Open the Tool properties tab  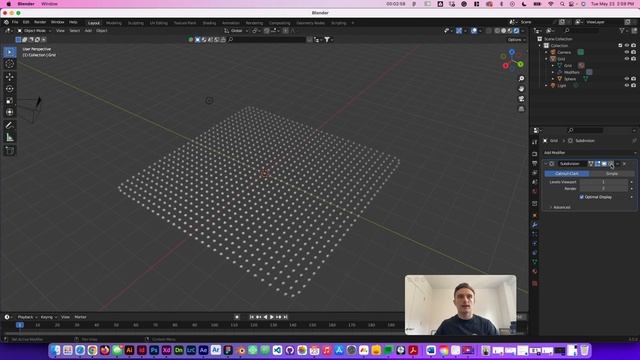tap(535, 142)
